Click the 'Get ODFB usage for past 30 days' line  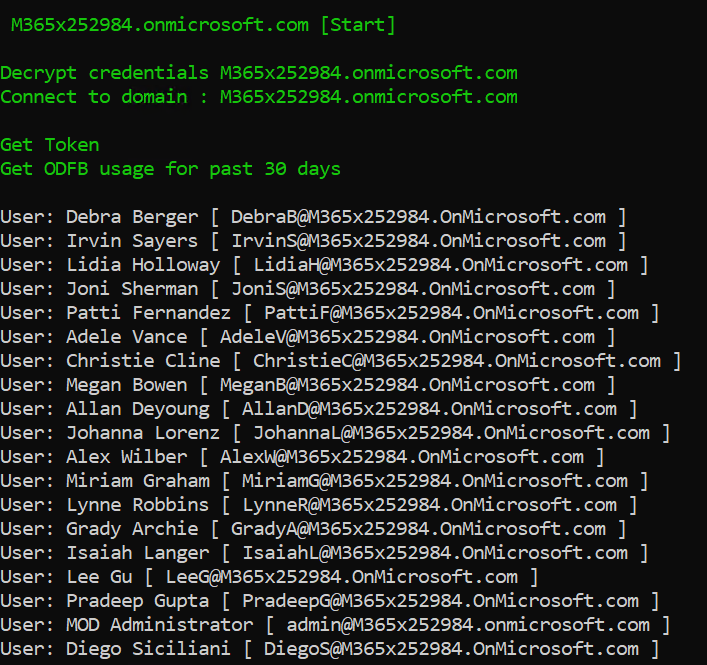click(170, 169)
